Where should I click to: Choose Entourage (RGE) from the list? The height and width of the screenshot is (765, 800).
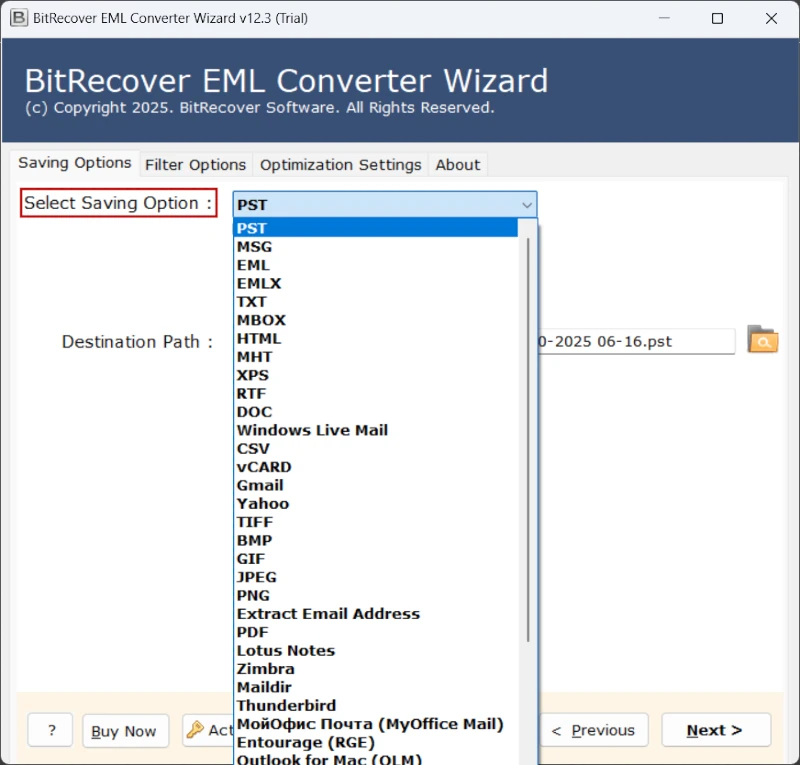tap(376, 743)
